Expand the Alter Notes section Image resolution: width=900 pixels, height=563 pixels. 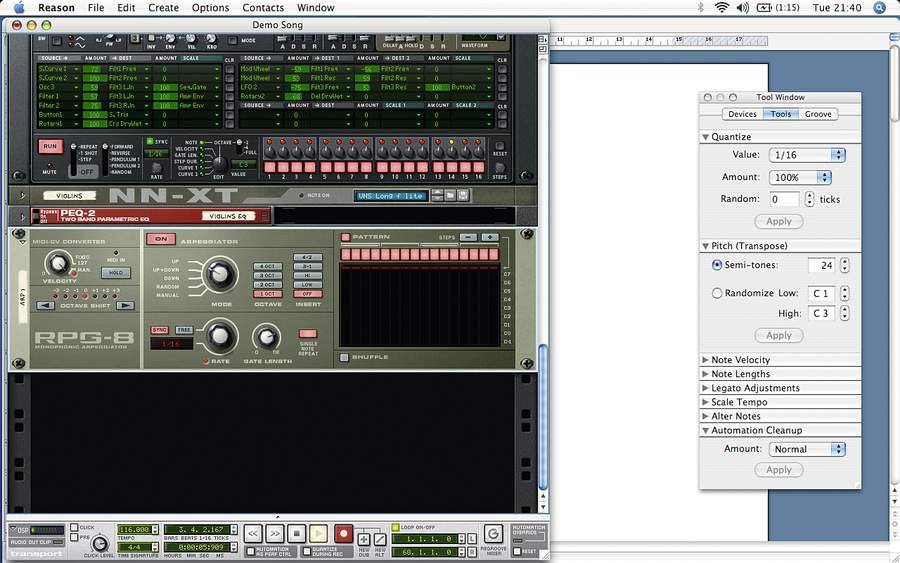coord(705,416)
